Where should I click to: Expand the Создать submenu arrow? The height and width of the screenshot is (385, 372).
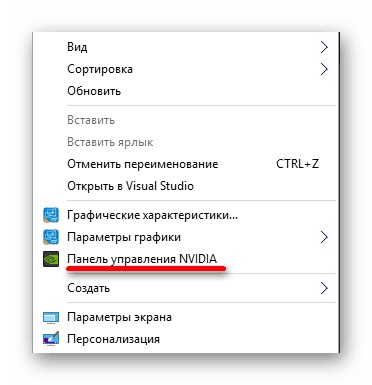[x=324, y=288]
